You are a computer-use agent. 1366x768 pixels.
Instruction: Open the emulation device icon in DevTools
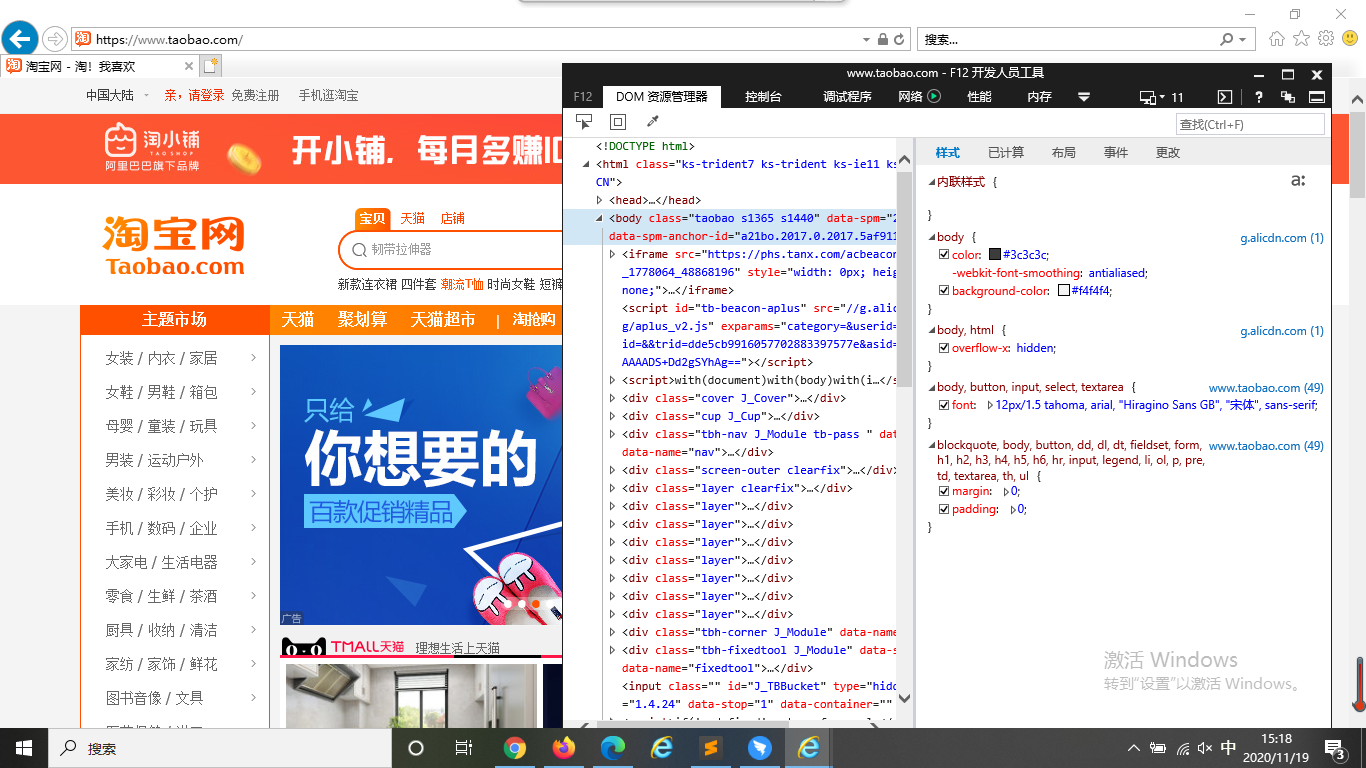point(1149,97)
